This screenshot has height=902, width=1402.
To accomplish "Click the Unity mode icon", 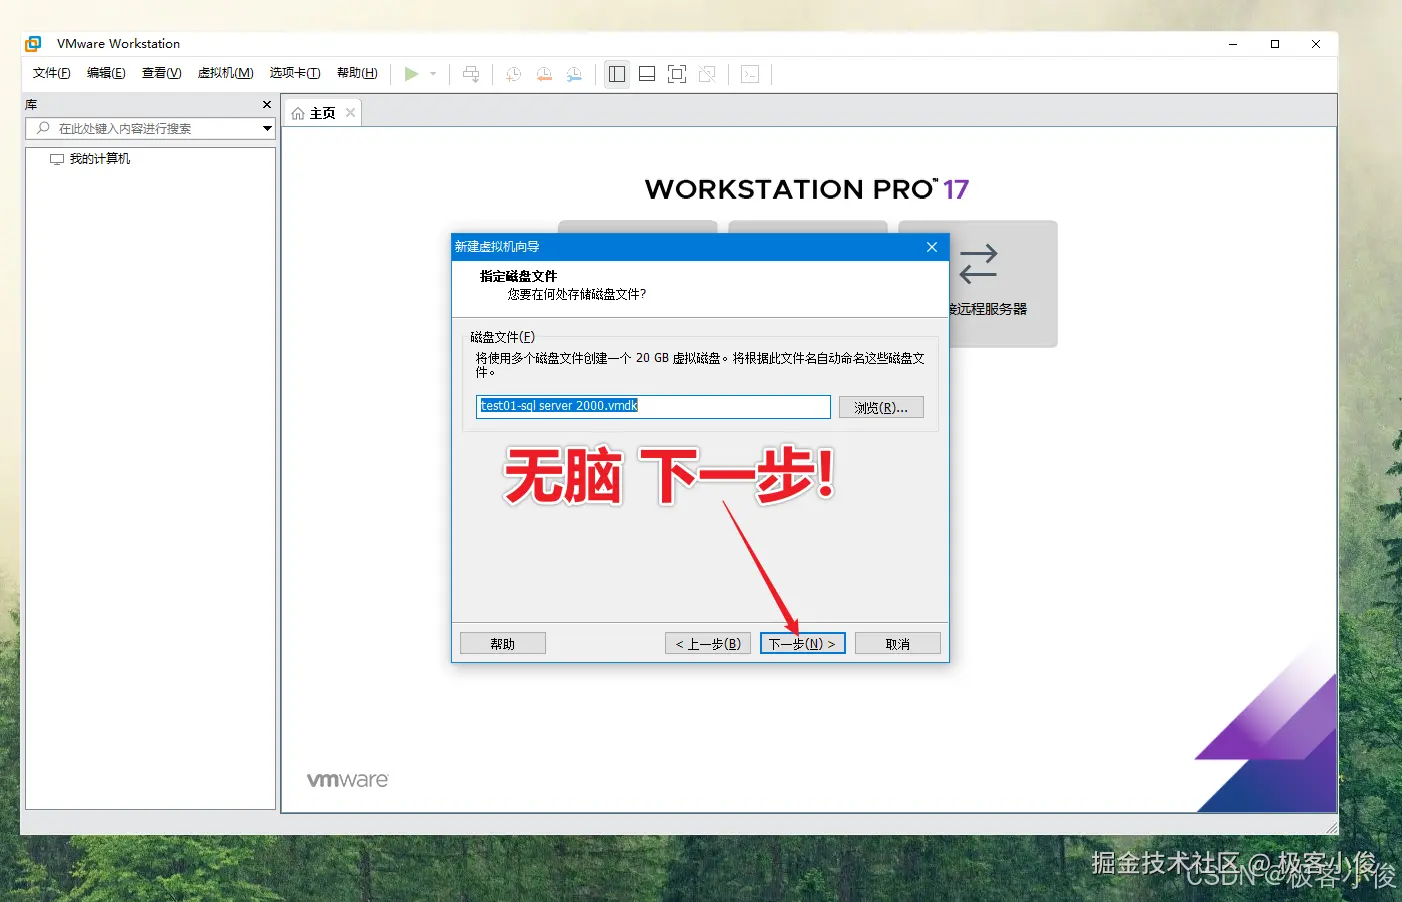I will pyautogui.click(x=707, y=74).
